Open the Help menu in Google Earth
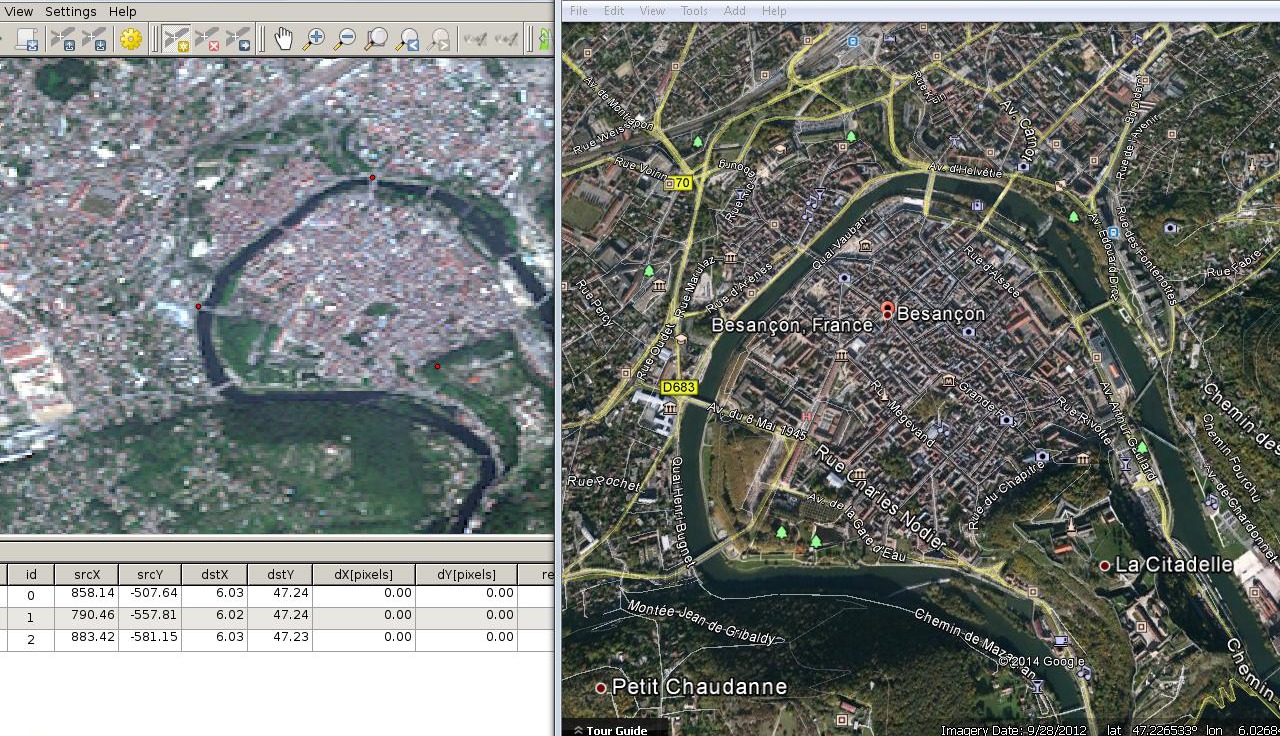 click(x=774, y=11)
